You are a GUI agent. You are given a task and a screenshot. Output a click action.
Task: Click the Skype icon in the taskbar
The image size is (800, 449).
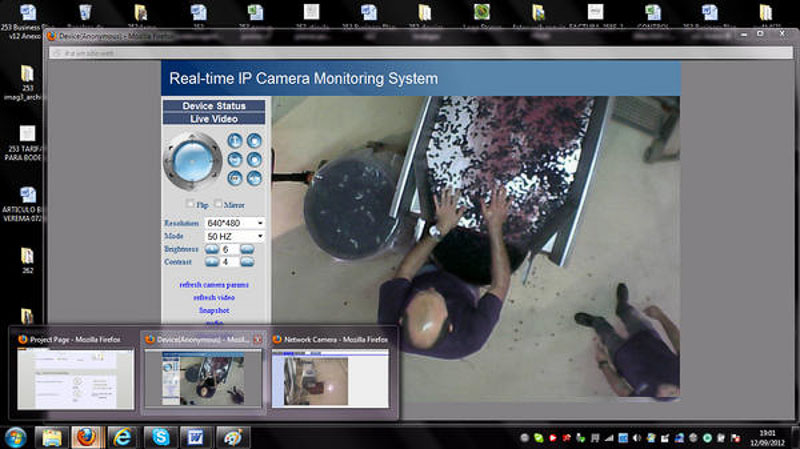coord(158,436)
